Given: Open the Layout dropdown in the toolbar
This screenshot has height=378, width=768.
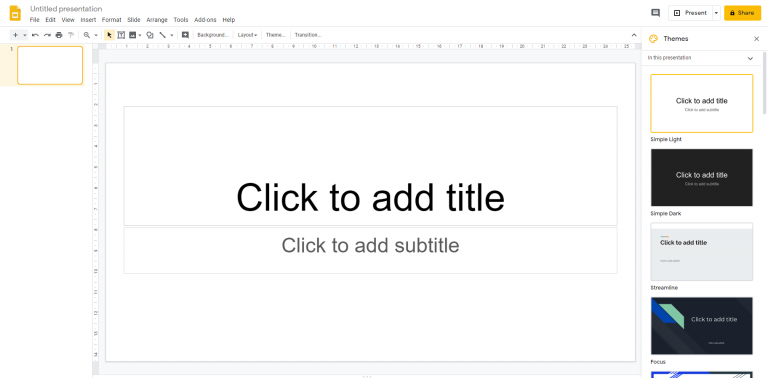Looking at the screenshot, I should [247, 35].
